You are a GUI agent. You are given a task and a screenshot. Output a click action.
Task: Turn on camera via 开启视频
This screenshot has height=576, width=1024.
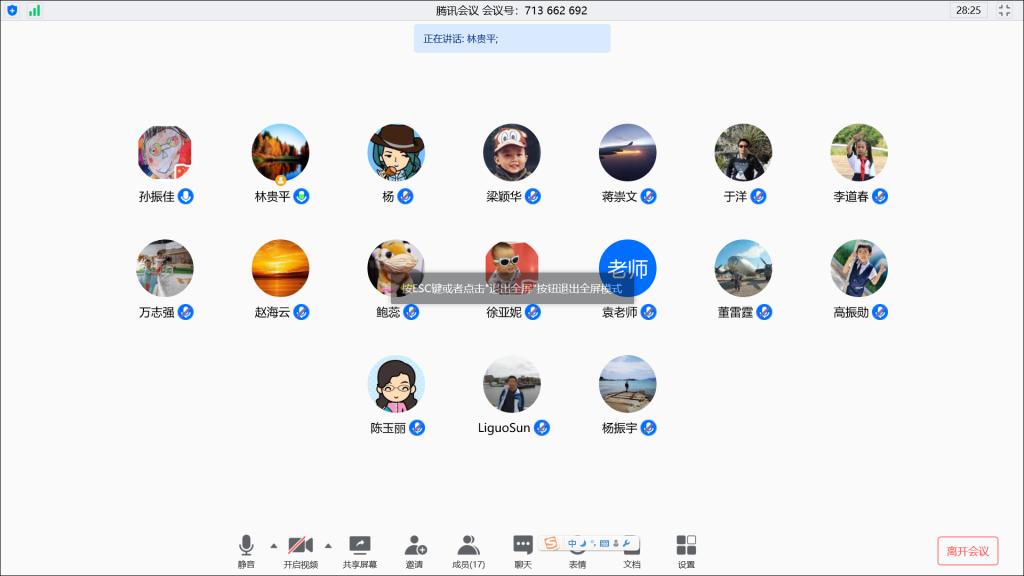click(x=300, y=549)
